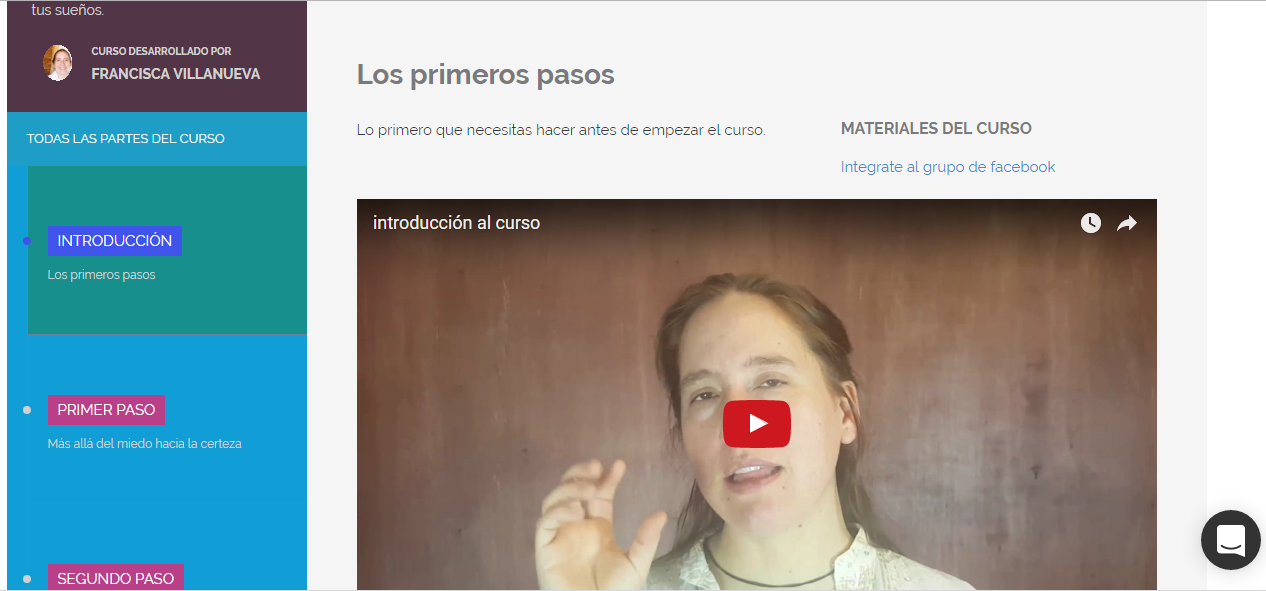Click the CURSO DESARROLLADO POR label
Viewport: 1266px width, 591px height.
(x=161, y=51)
